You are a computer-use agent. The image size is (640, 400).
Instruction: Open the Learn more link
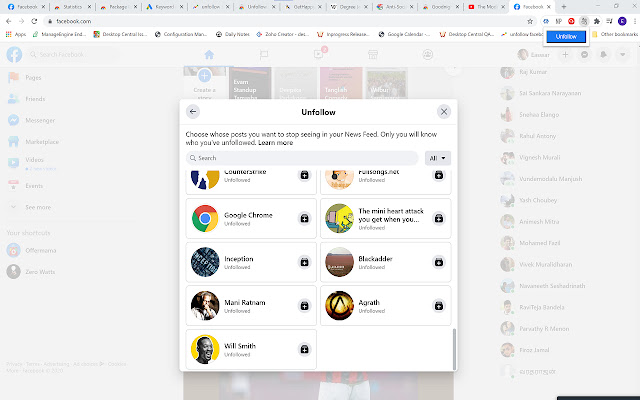coord(276,143)
